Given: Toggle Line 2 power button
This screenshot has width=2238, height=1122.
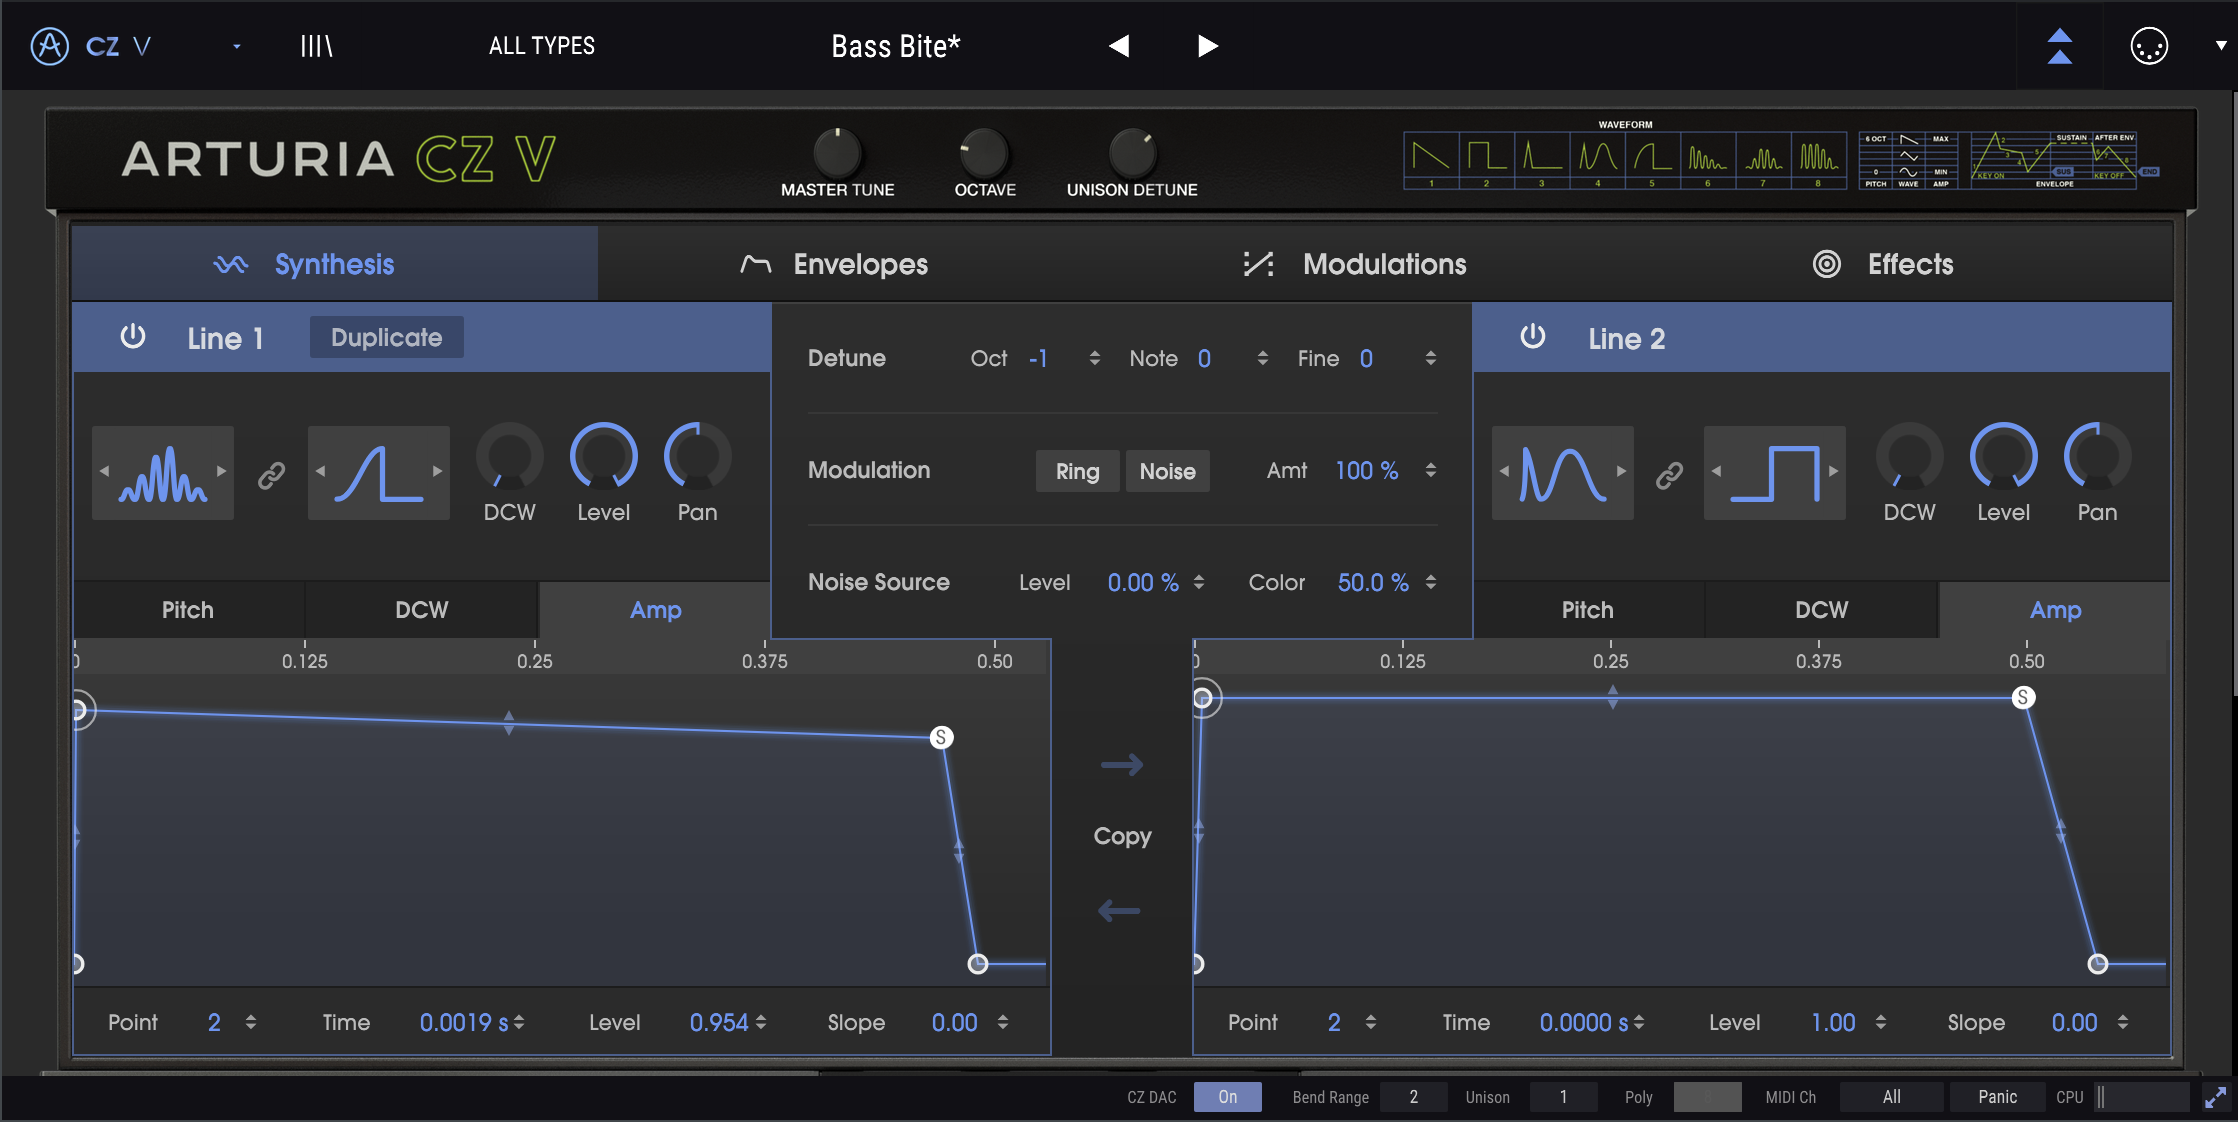Looking at the screenshot, I should click(1533, 337).
